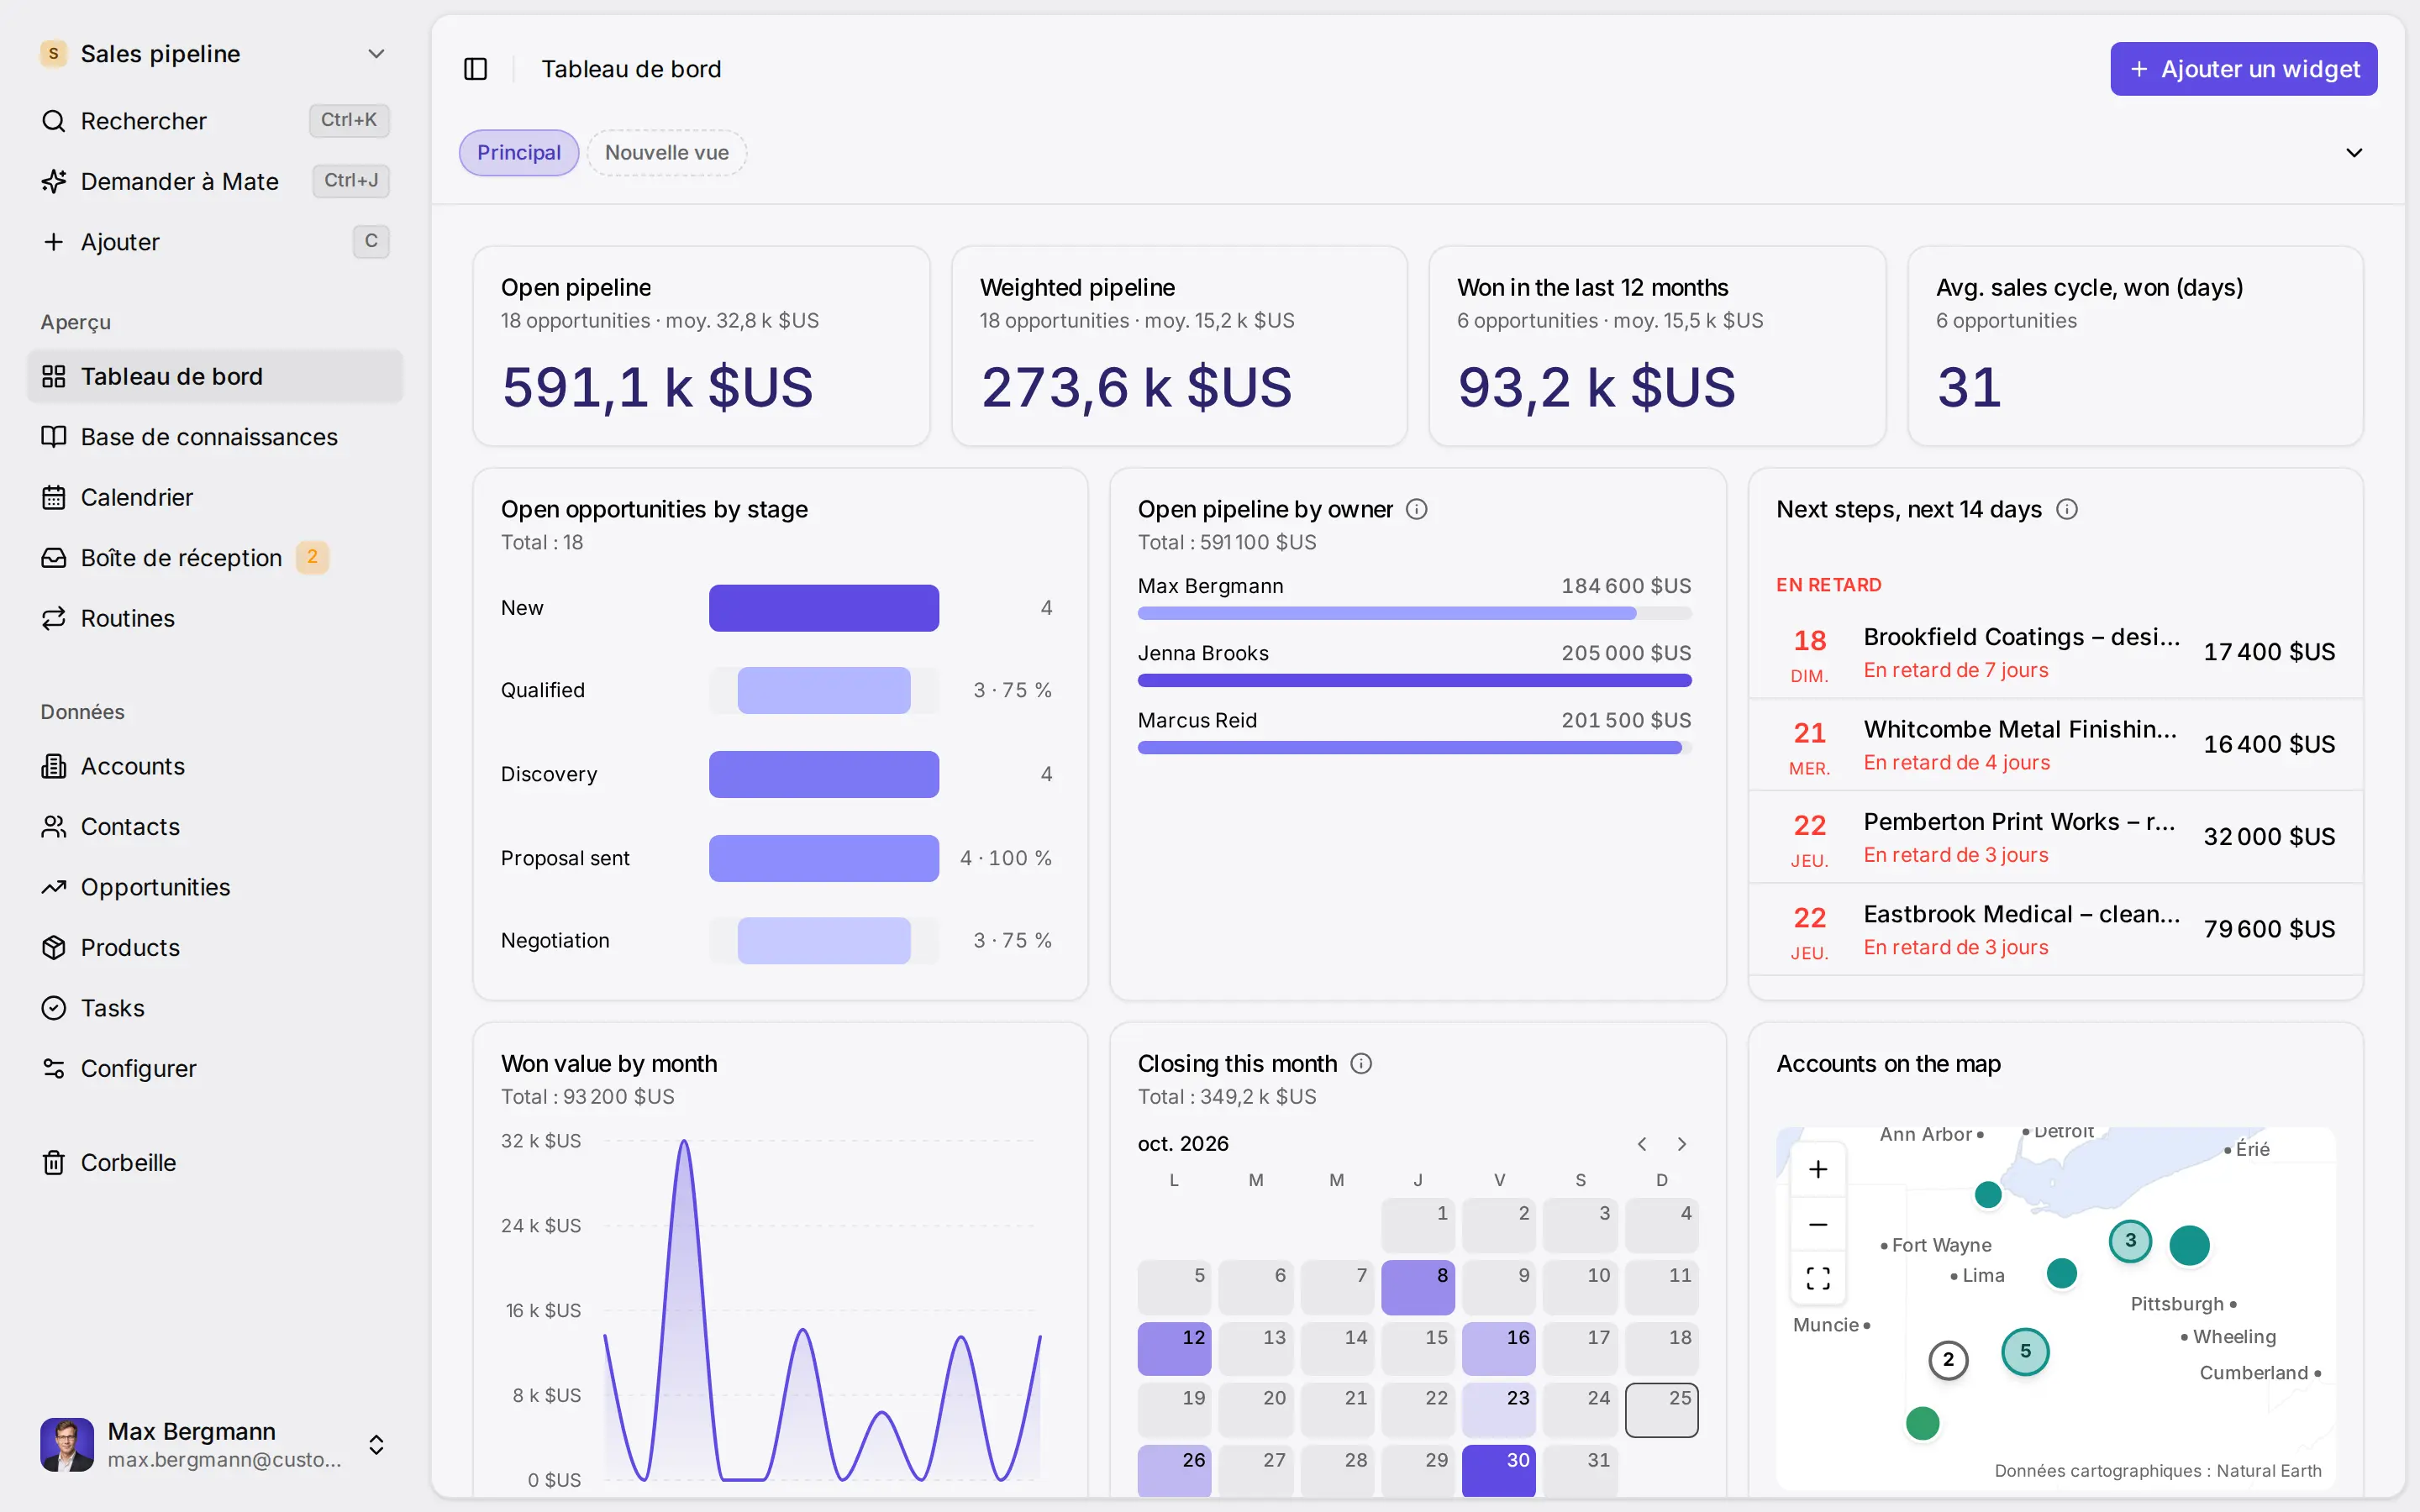The width and height of the screenshot is (2420, 1512).
Task: Open Contacts list
Action: (x=215, y=827)
